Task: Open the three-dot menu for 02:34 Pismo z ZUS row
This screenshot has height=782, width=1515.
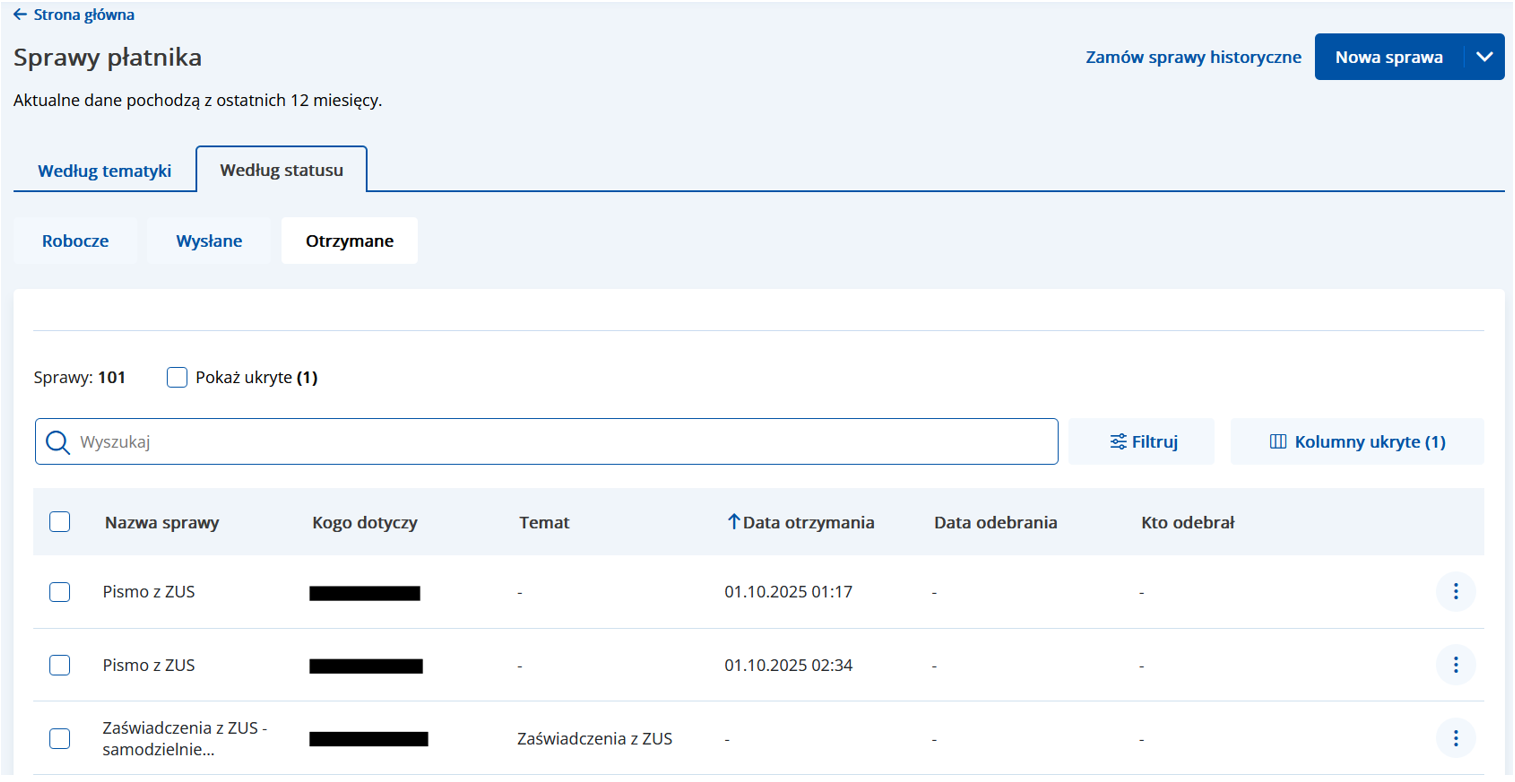Action: (1455, 665)
